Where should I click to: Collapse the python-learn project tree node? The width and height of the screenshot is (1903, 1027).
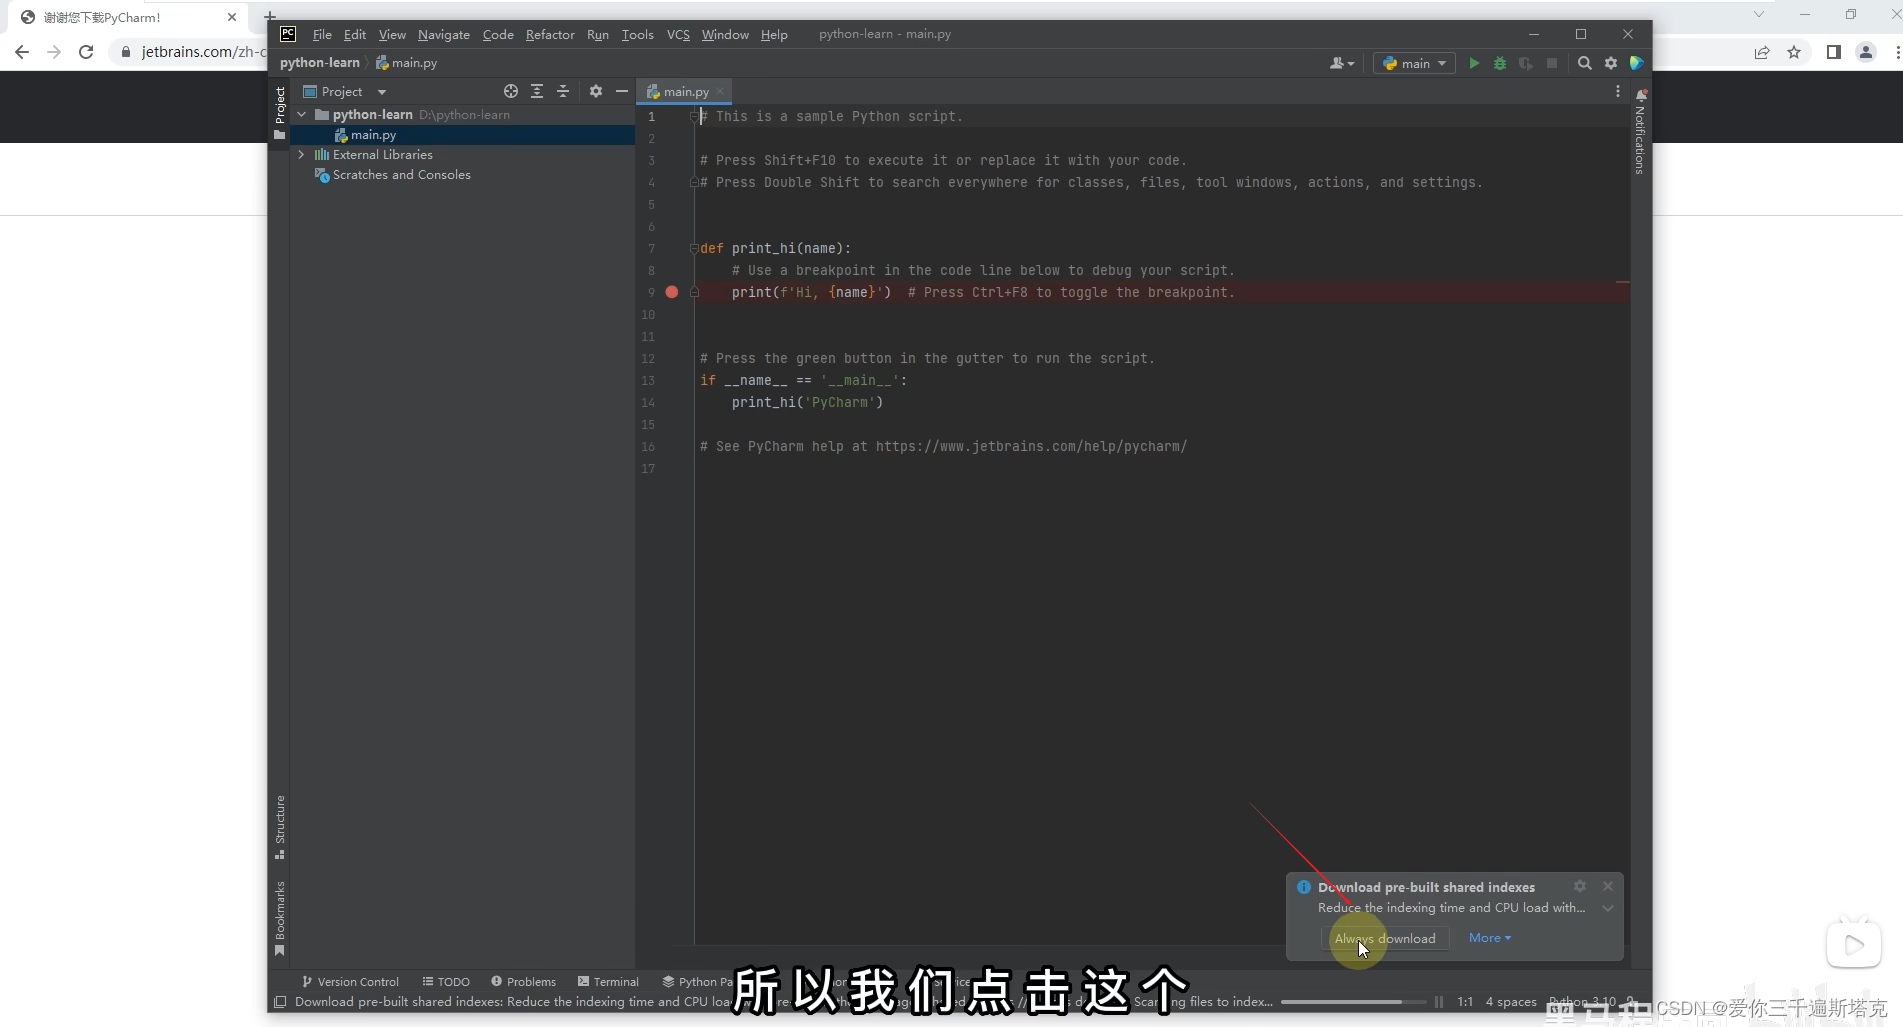[x=301, y=114]
